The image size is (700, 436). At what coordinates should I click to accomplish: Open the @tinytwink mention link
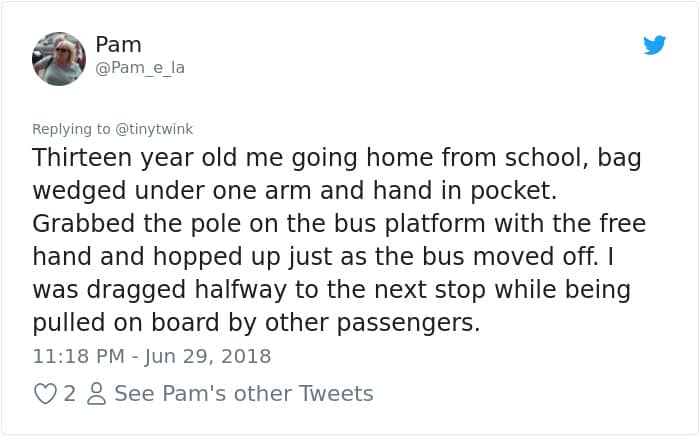click(x=153, y=129)
